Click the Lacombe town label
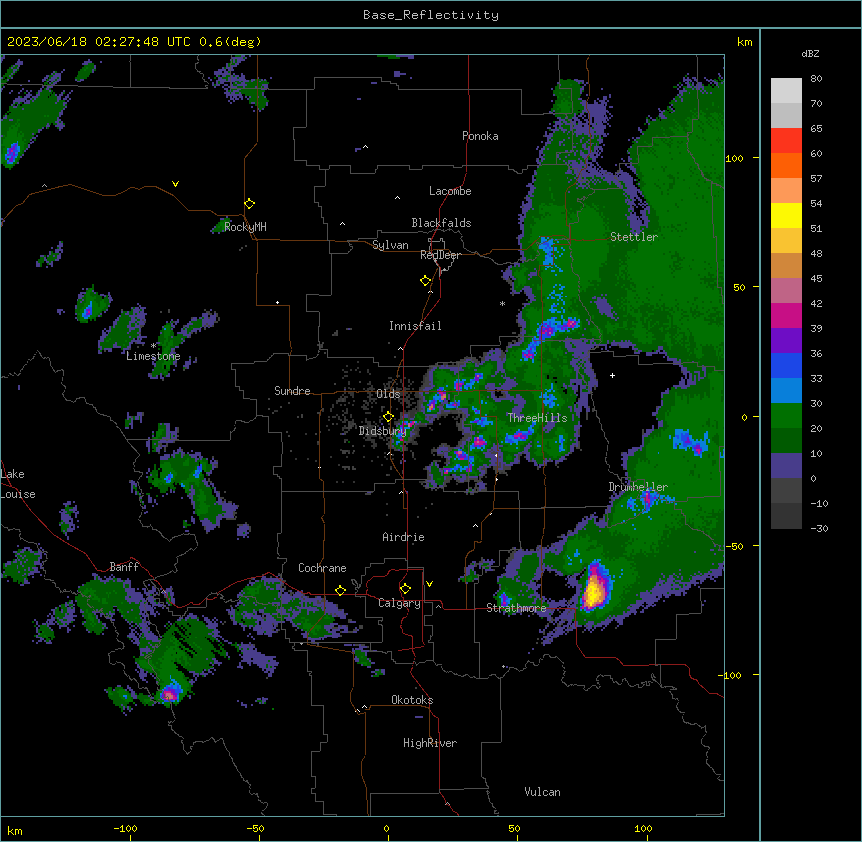Screen dimensions: 862x842 tap(450, 191)
